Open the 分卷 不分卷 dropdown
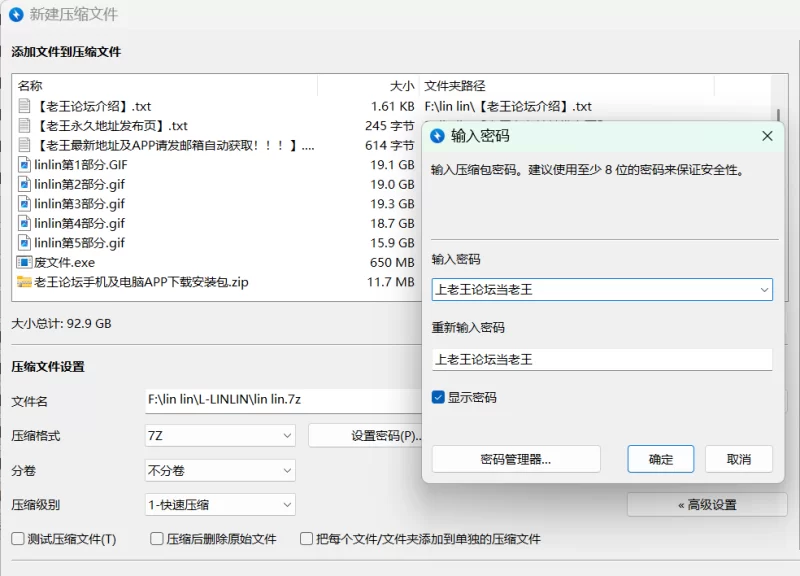Screen dimensions: 800x576 (x=220, y=470)
